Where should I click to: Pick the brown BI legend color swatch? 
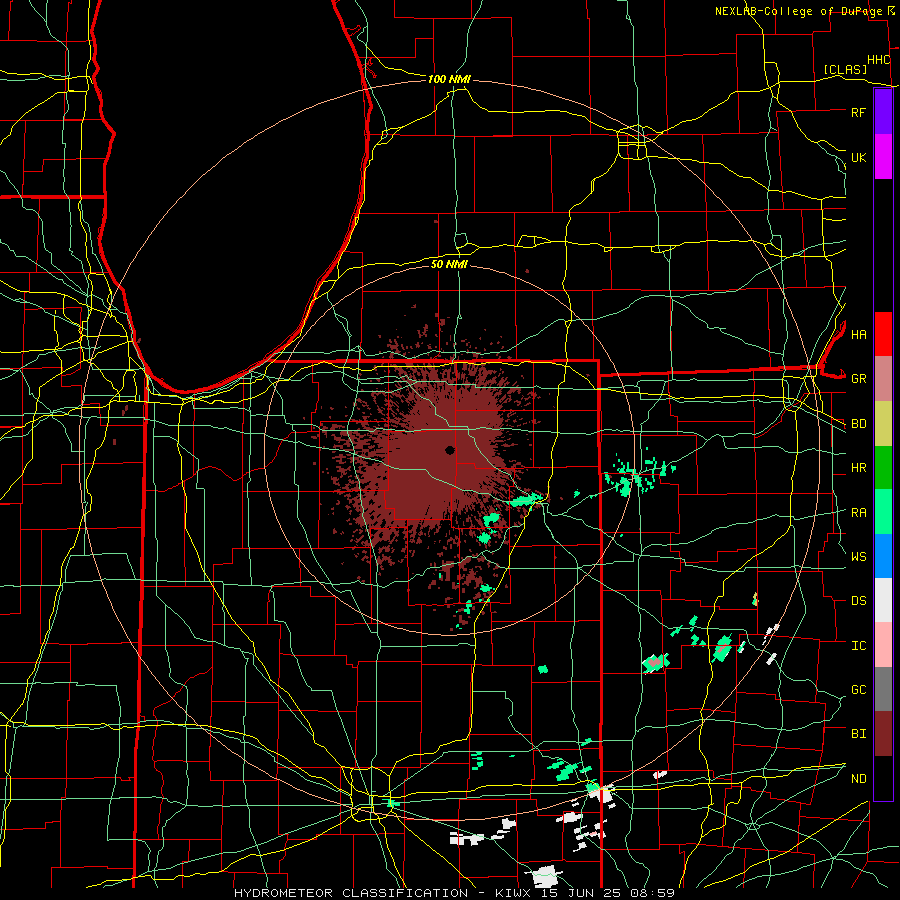(x=883, y=734)
